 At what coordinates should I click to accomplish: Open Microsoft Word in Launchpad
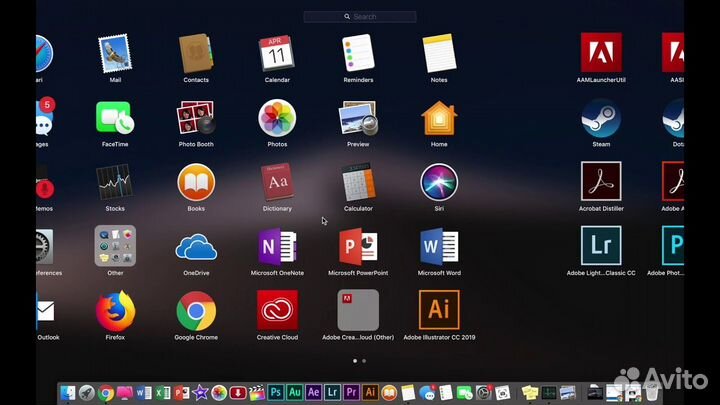(x=439, y=247)
